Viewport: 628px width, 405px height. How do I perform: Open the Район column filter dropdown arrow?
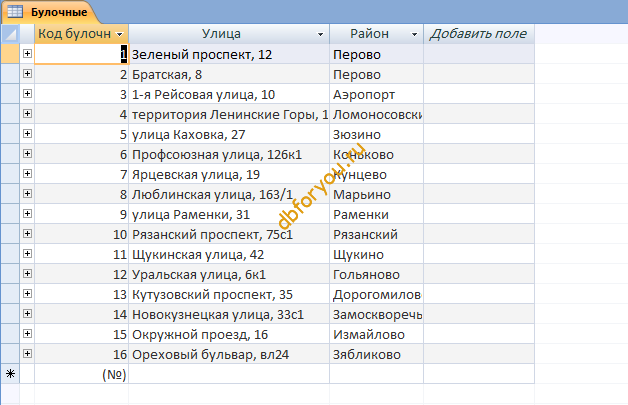point(415,34)
